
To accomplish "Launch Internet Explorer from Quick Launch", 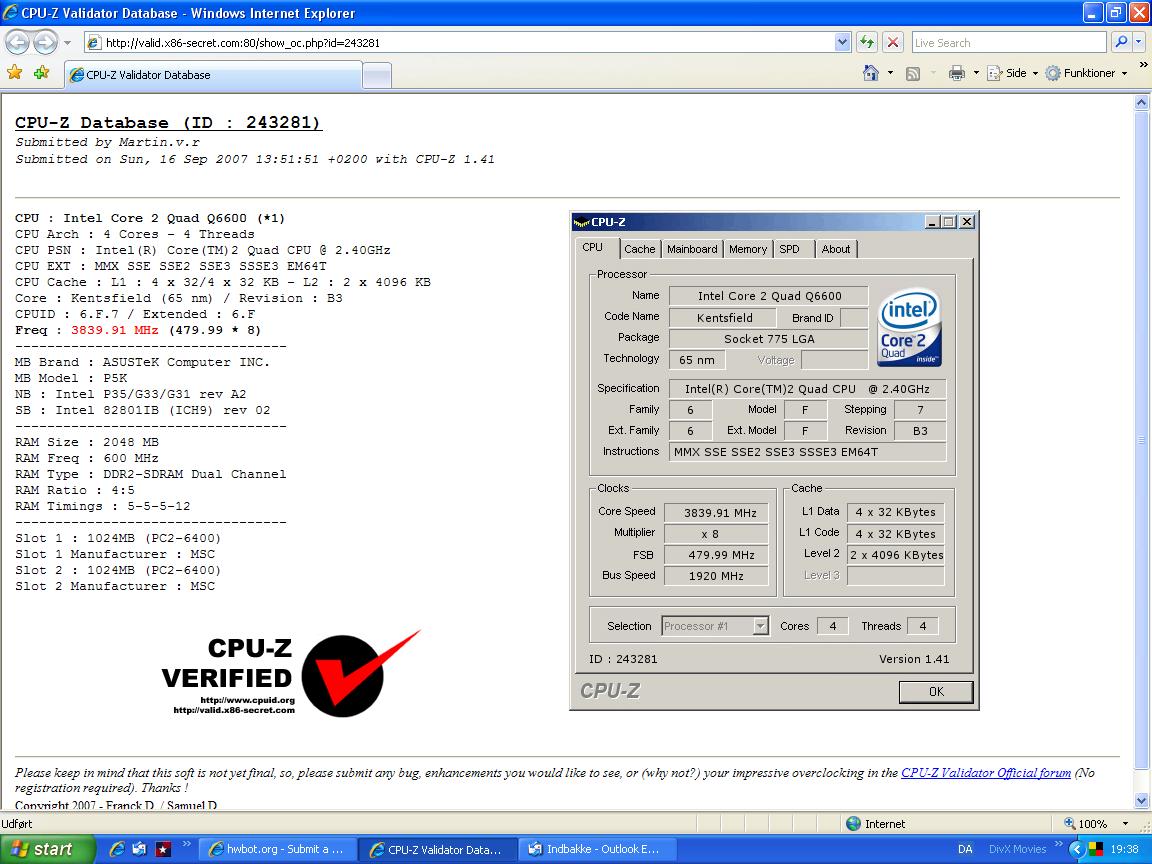I will point(116,849).
